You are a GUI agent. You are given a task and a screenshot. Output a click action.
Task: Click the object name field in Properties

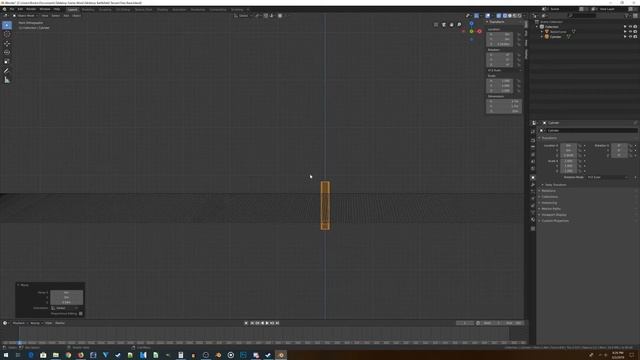591,131
